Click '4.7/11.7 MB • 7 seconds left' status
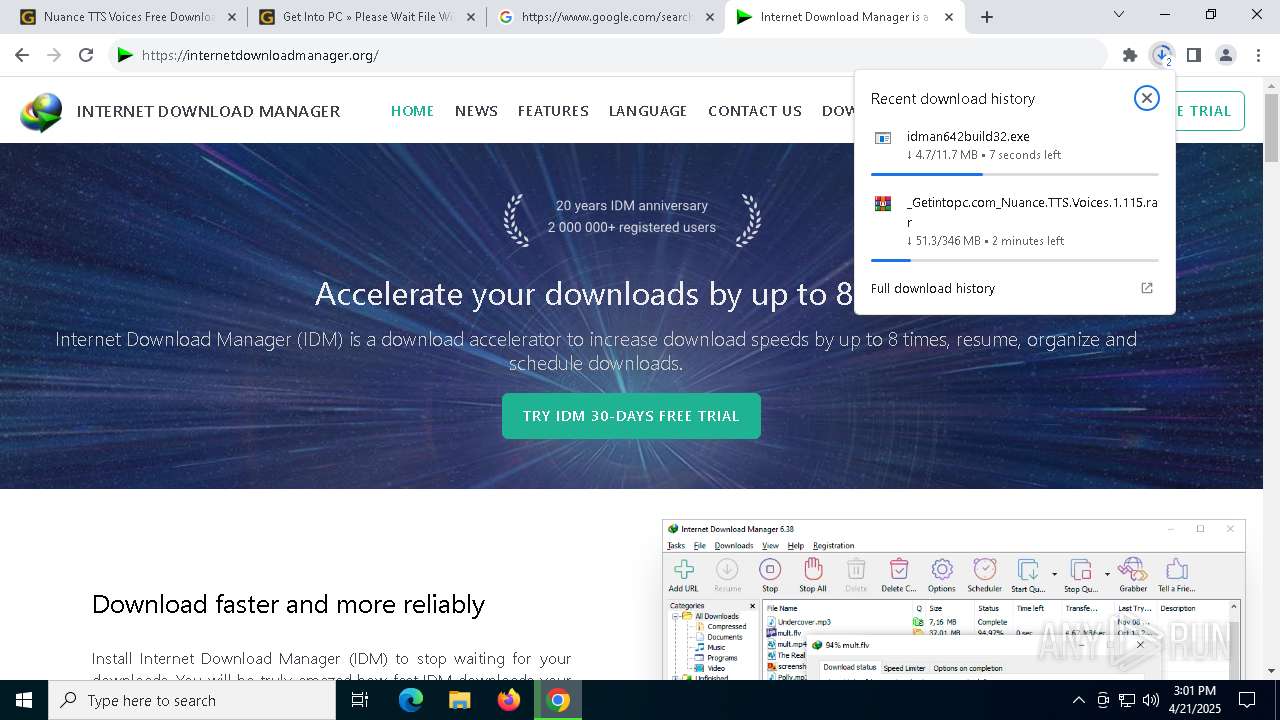The height and width of the screenshot is (720, 1280). coord(984,155)
